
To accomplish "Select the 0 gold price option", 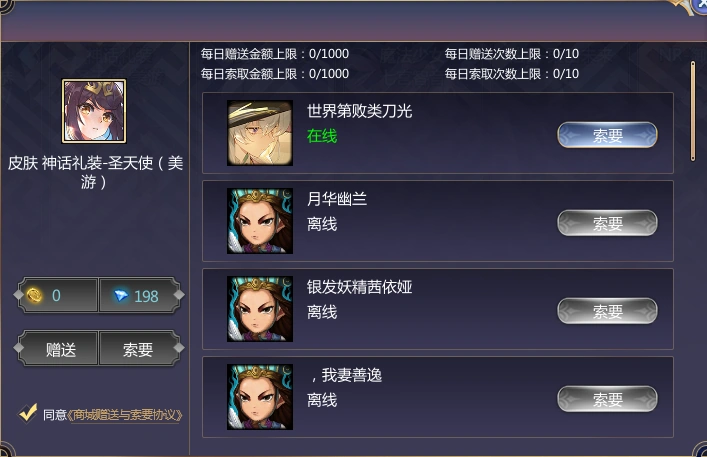I will coord(58,296).
